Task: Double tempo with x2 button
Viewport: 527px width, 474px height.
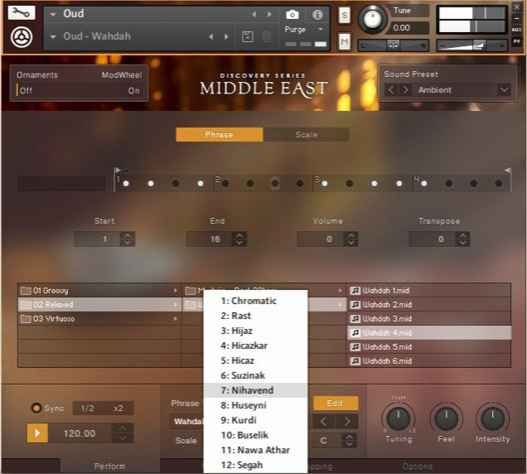Action: click(x=118, y=408)
